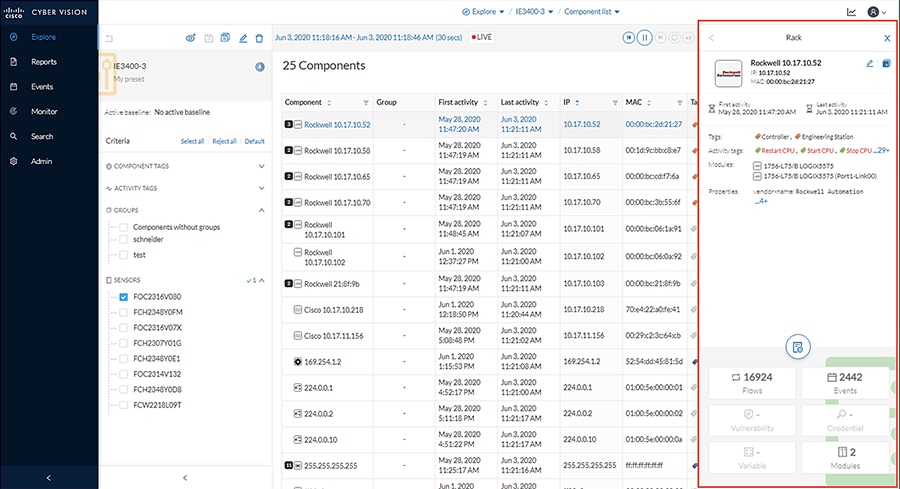This screenshot has height=489, width=900.
Task: Check the schneider group checkbox
Action: tap(123, 239)
